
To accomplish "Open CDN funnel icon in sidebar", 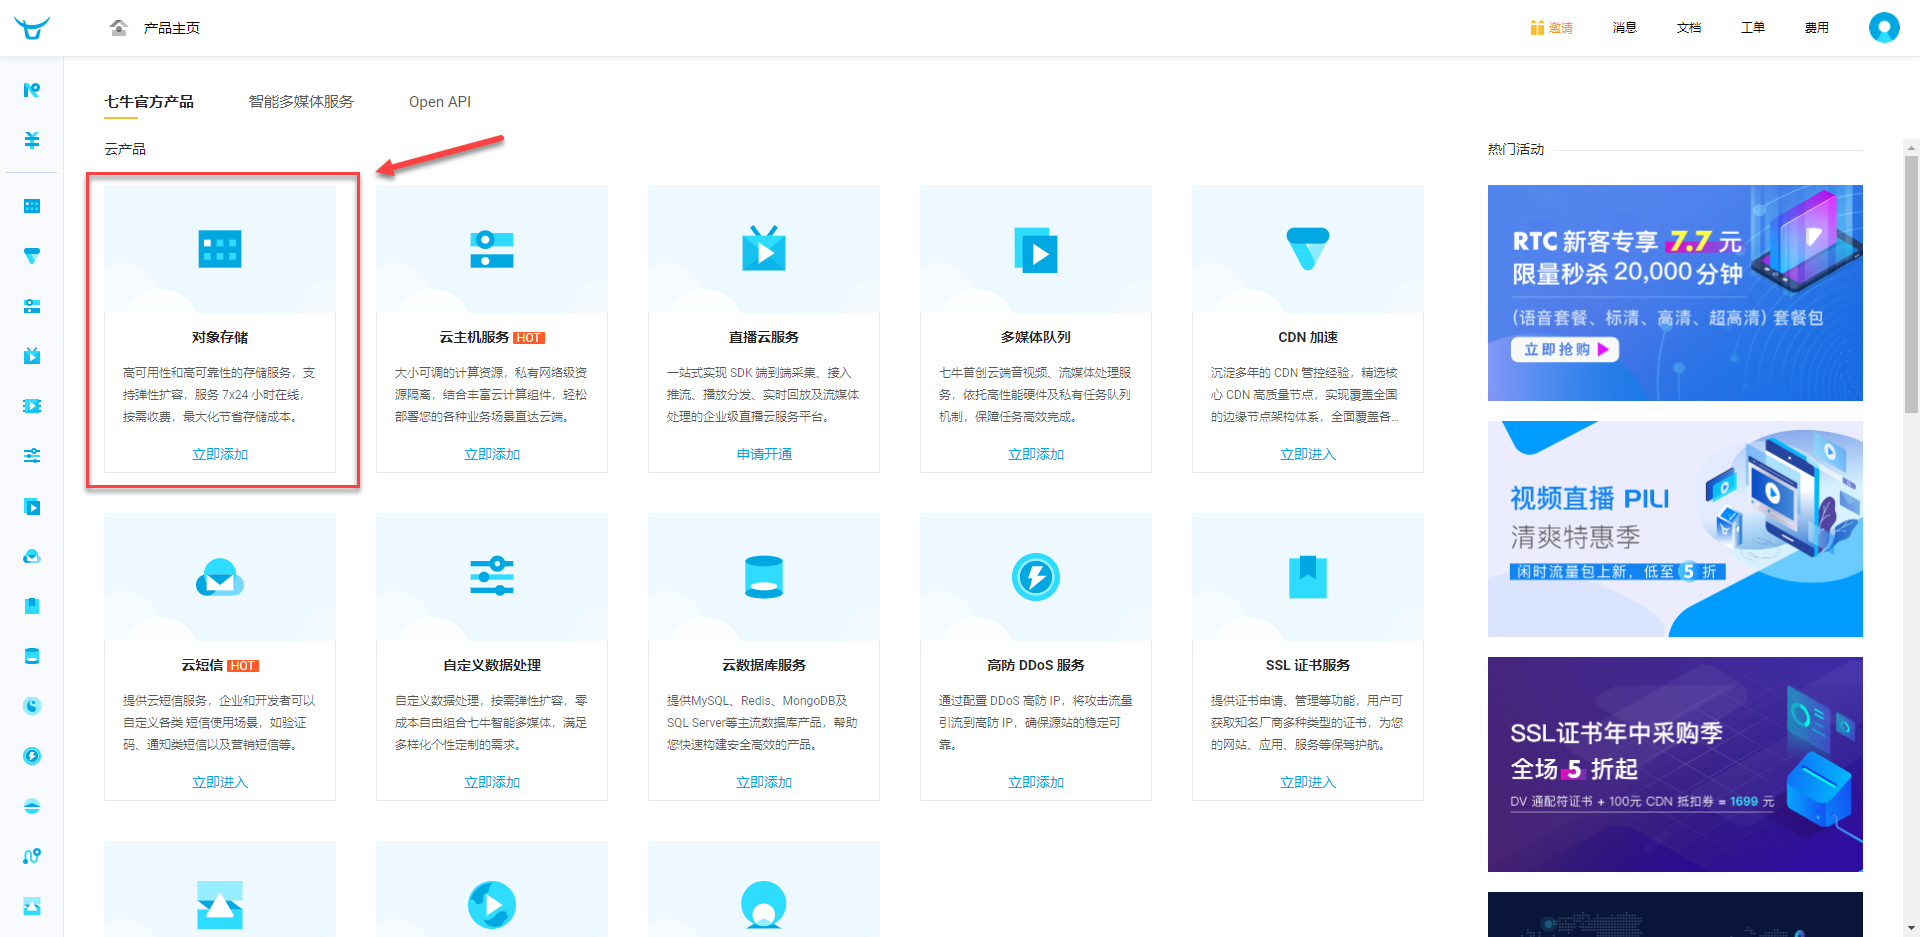I will coord(32,256).
